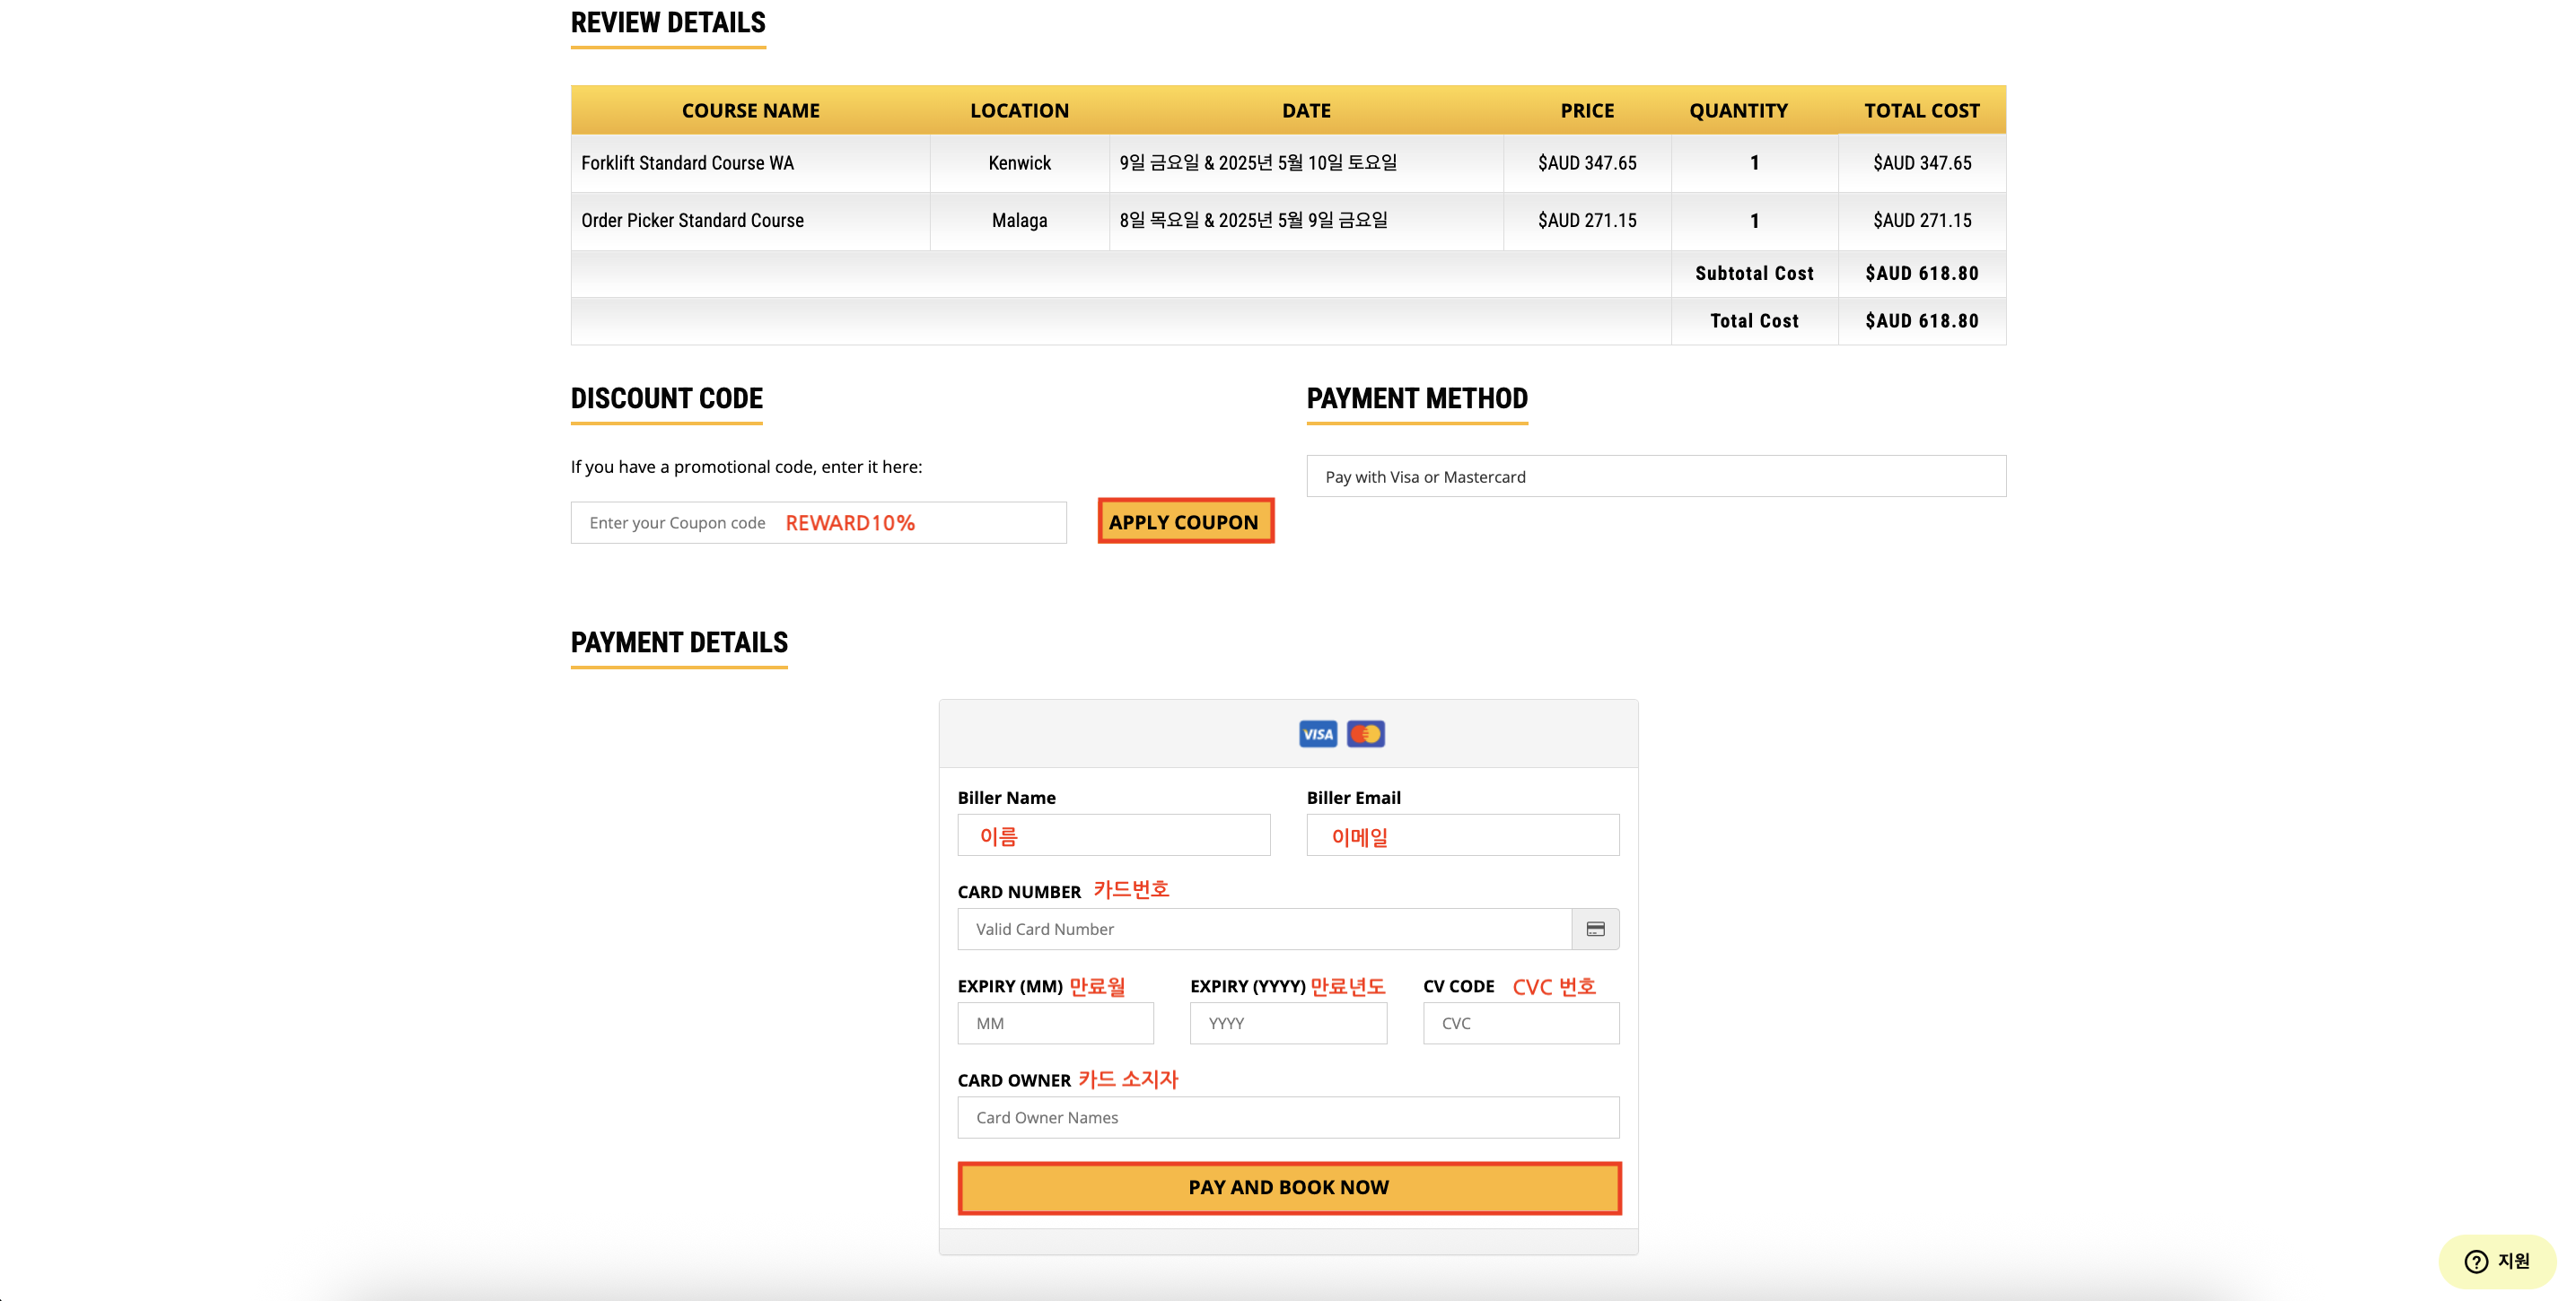Click the Visa card logo
Viewport: 2576px width, 1301px height.
pyautogui.click(x=1317, y=734)
